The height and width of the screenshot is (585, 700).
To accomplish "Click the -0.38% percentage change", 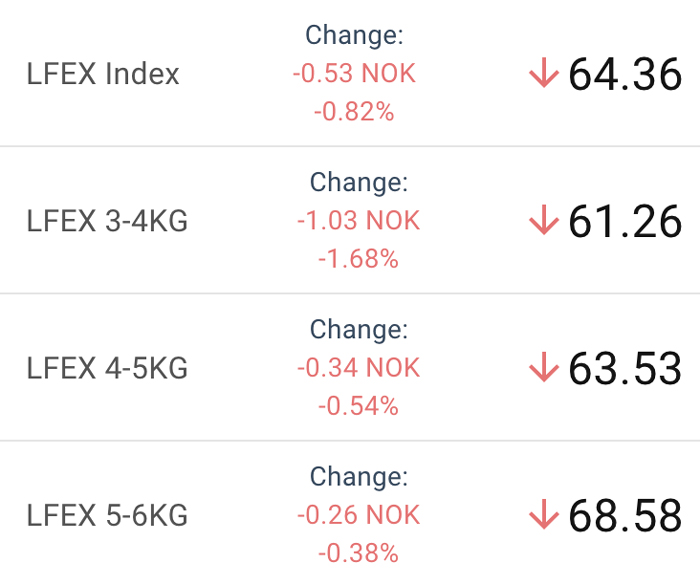I will pyautogui.click(x=358, y=553).
